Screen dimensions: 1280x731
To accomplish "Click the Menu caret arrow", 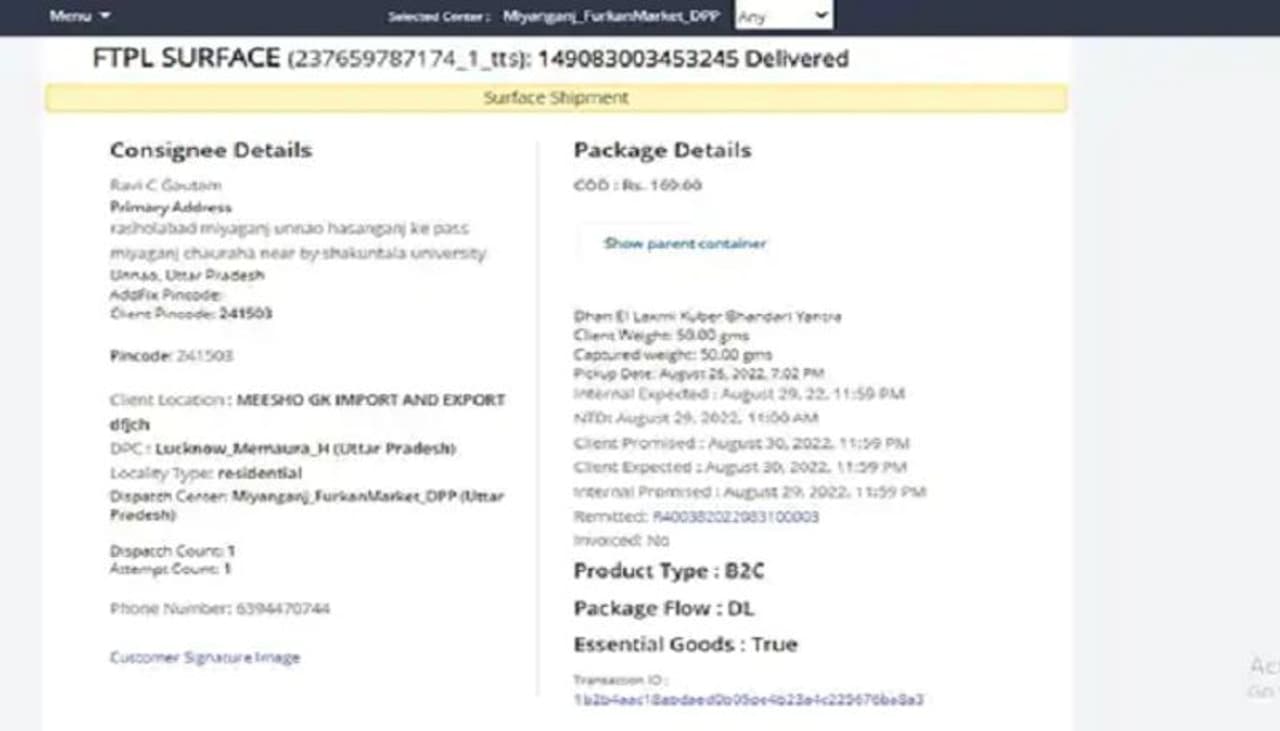I will (106, 16).
